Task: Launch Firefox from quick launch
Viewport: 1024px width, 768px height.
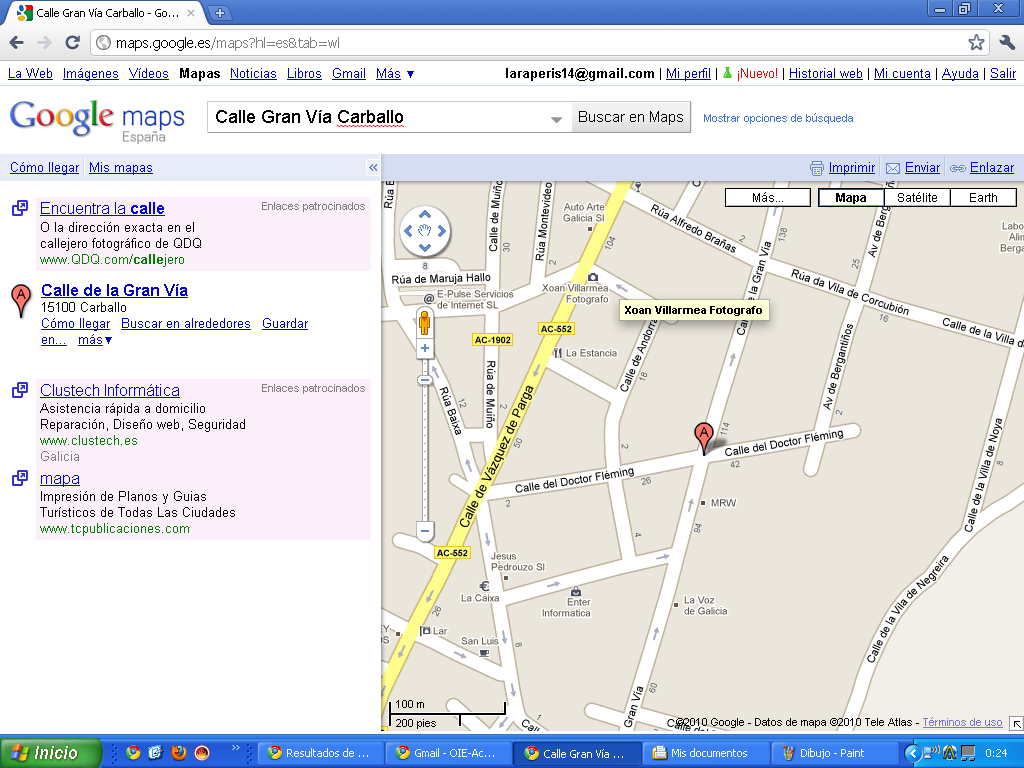Action: (178, 753)
